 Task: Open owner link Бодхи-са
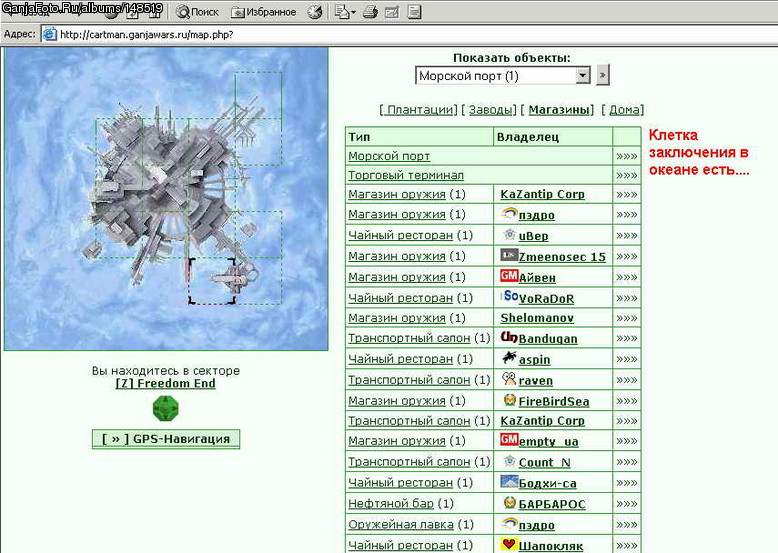pyautogui.click(x=547, y=484)
